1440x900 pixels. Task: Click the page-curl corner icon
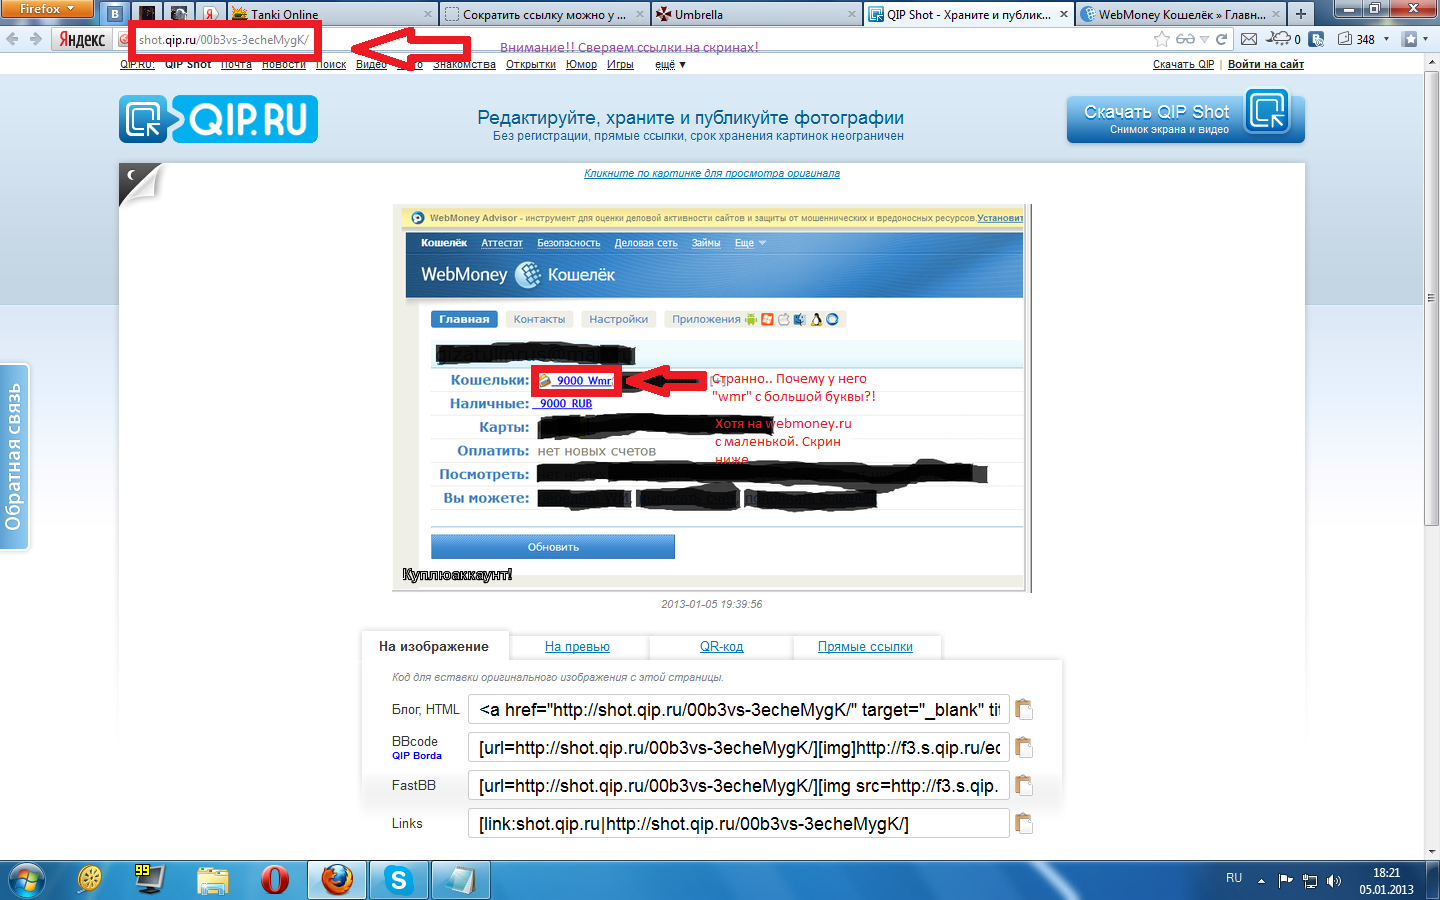[139, 184]
